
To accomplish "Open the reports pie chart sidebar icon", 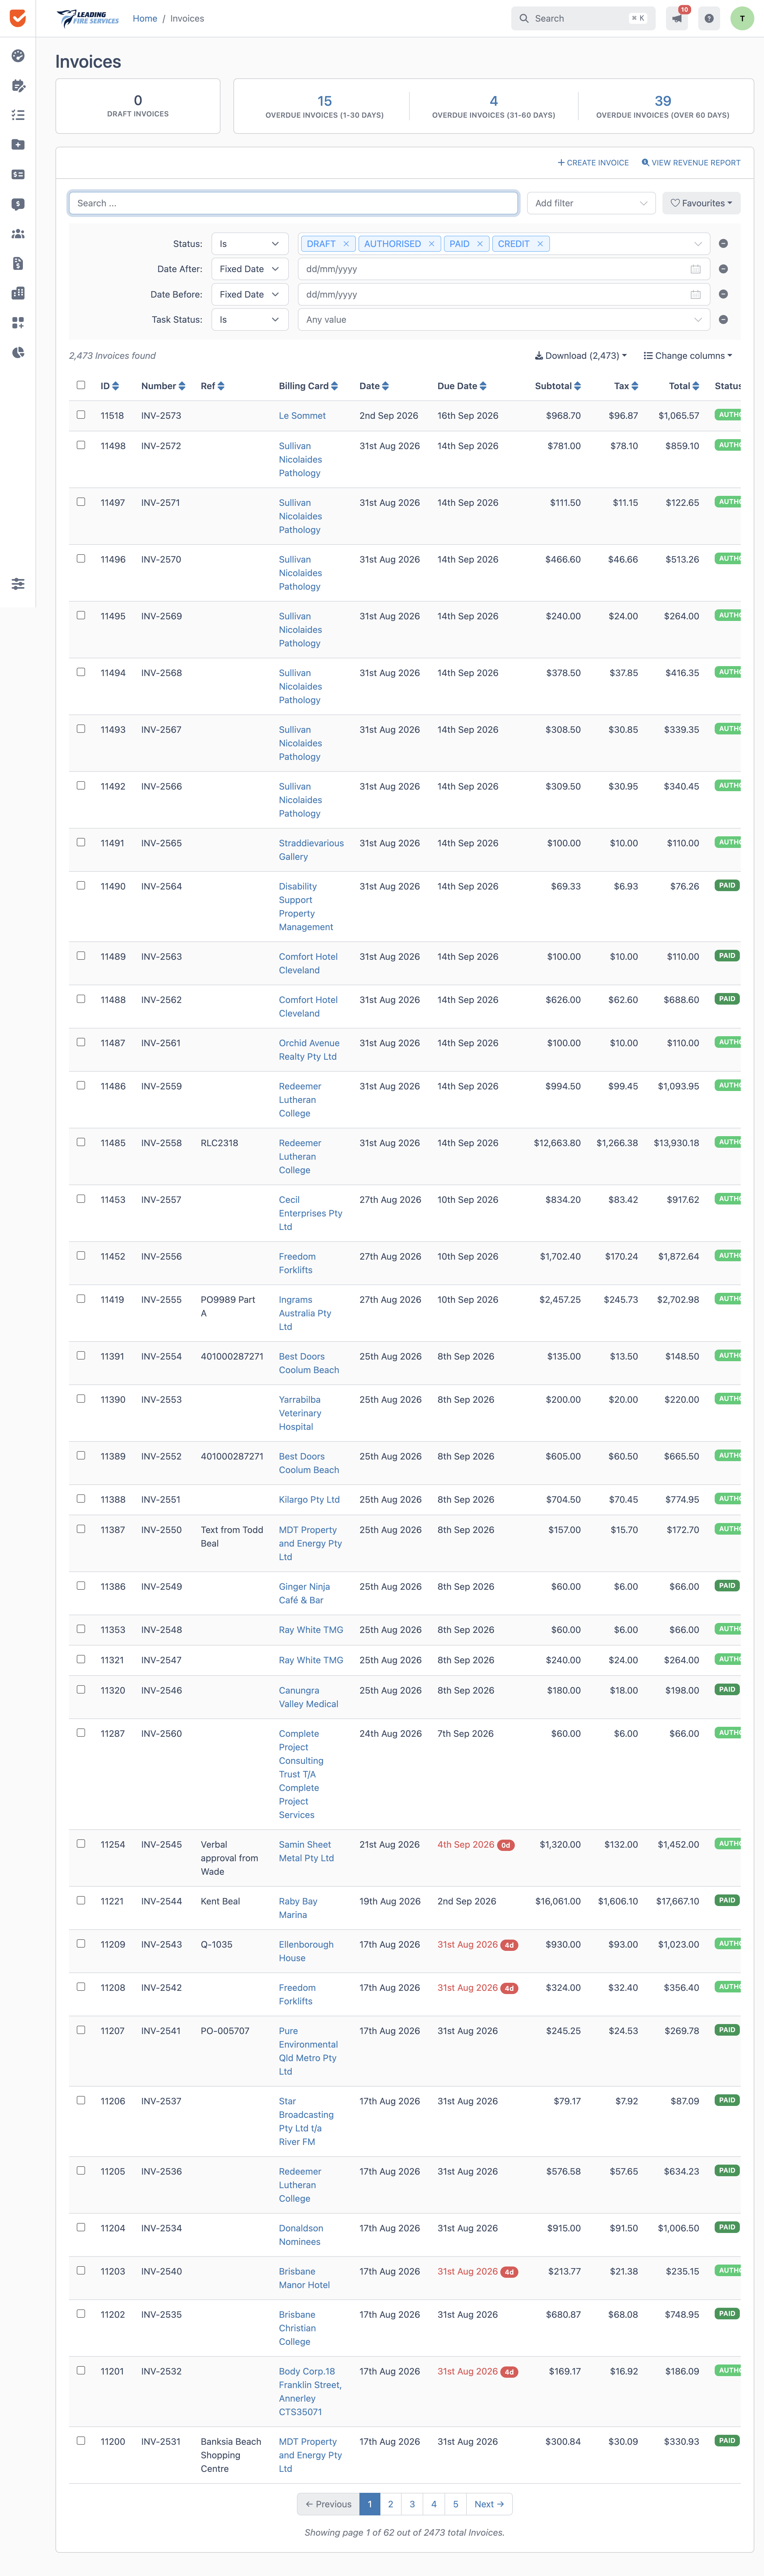I will (18, 352).
